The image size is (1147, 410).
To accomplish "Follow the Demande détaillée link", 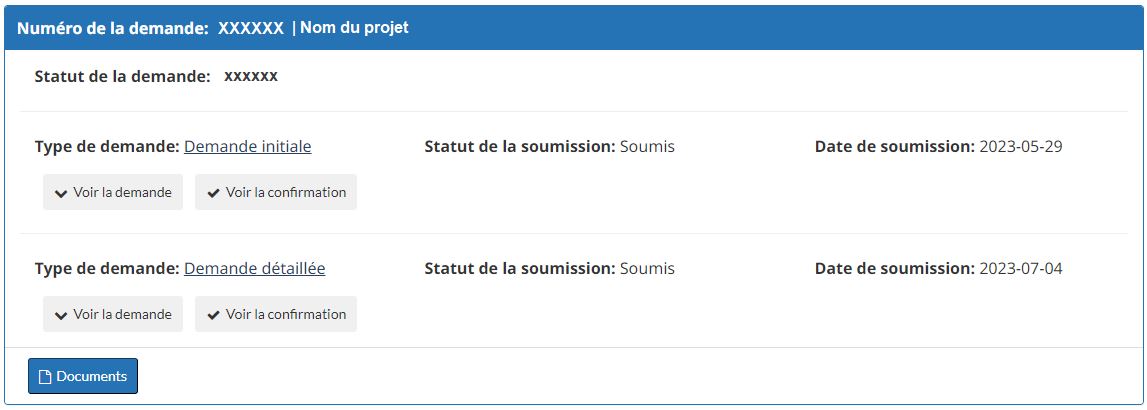I will [254, 269].
